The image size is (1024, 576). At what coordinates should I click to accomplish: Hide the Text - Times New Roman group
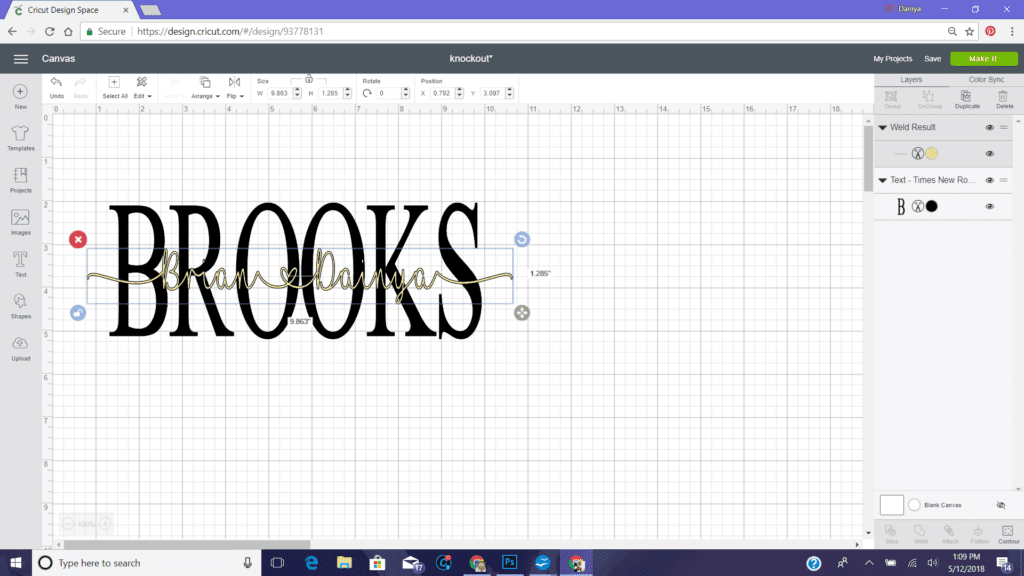pyautogui.click(x=989, y=180)
